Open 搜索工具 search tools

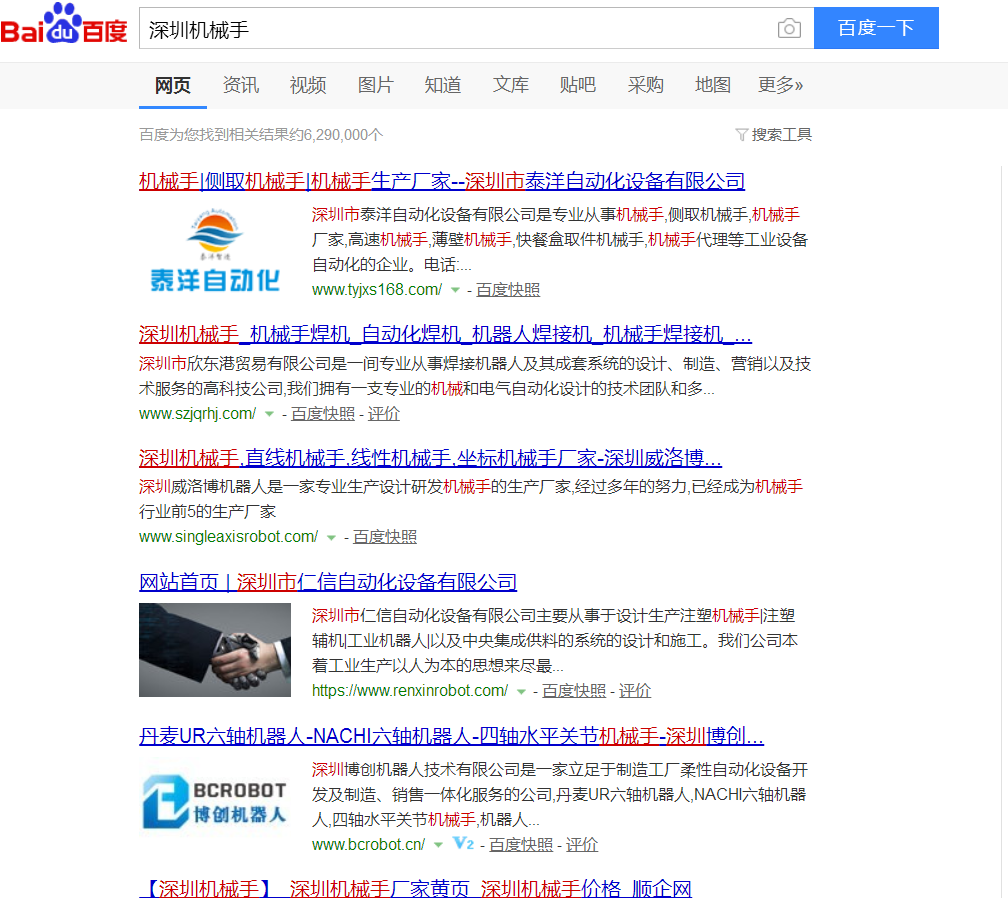pos(774,134)
